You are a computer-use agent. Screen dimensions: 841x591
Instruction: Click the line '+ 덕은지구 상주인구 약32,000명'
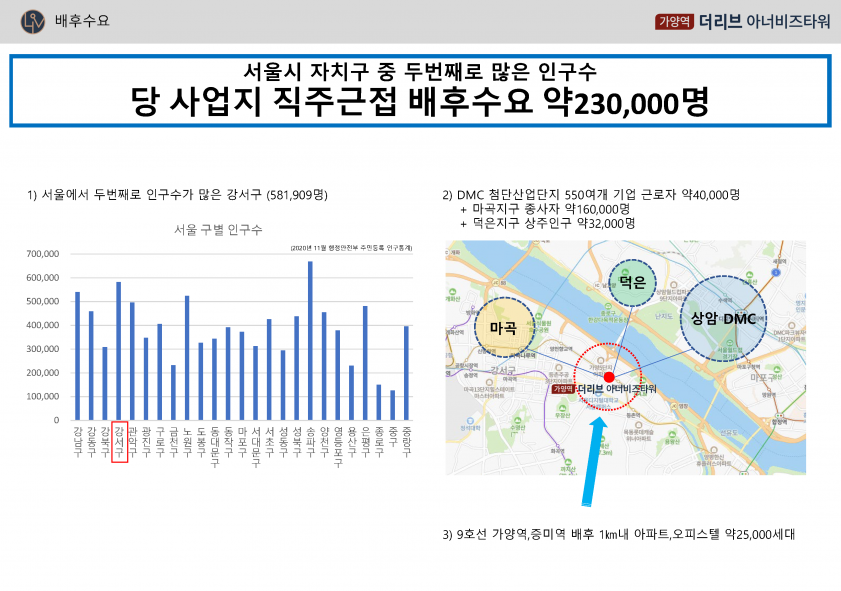548,223
